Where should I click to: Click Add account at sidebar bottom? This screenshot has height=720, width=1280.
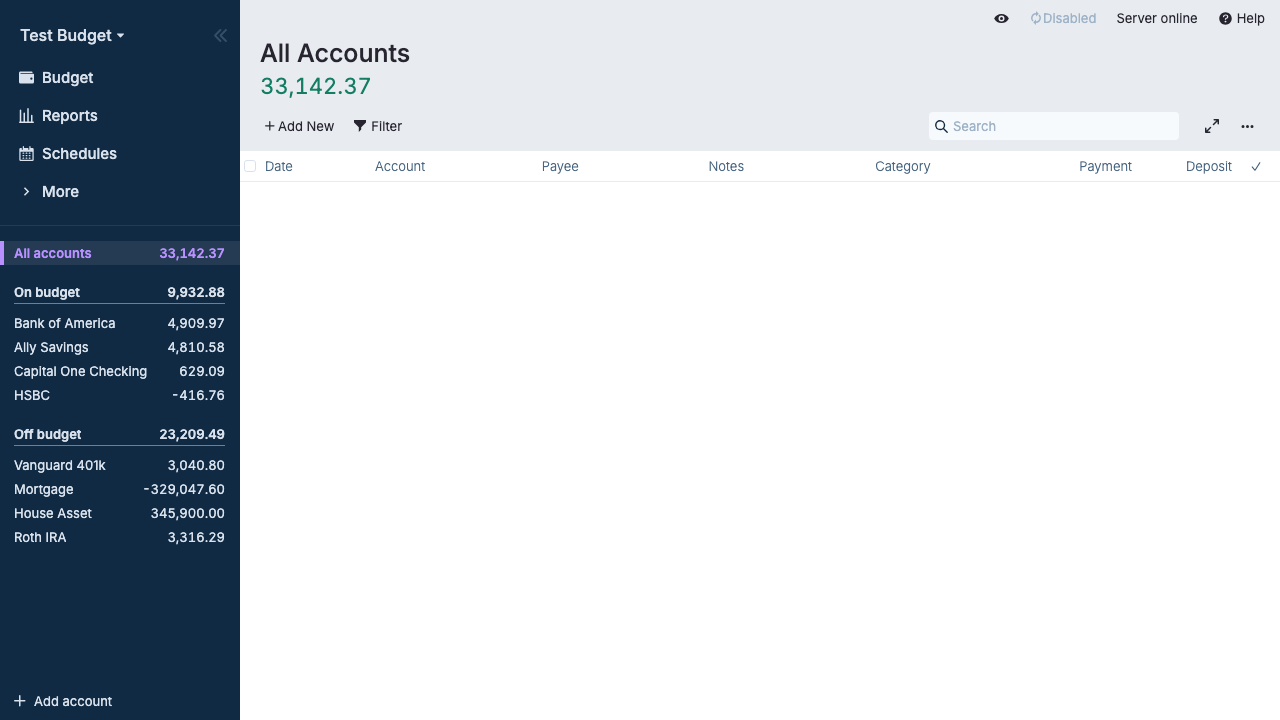(63, 701)
